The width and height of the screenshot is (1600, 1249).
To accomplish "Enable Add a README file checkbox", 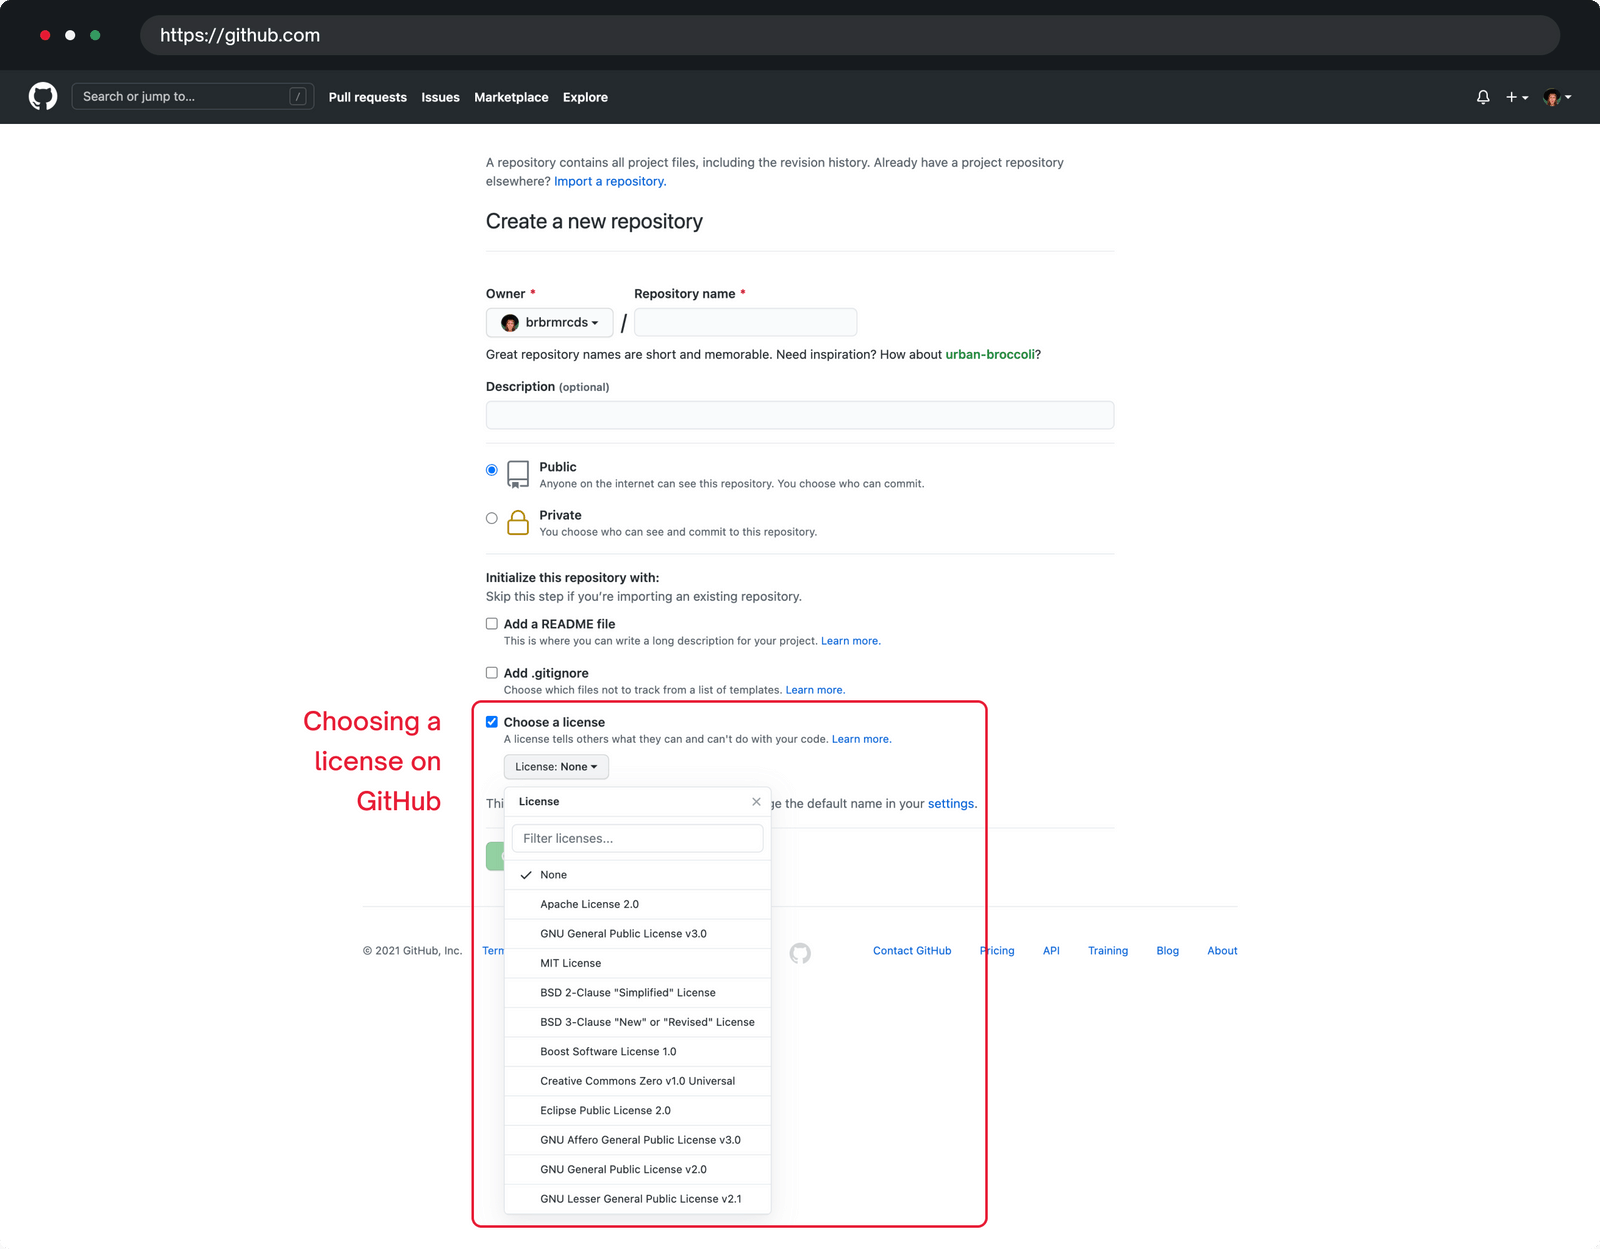I will (x=492, y=624).
